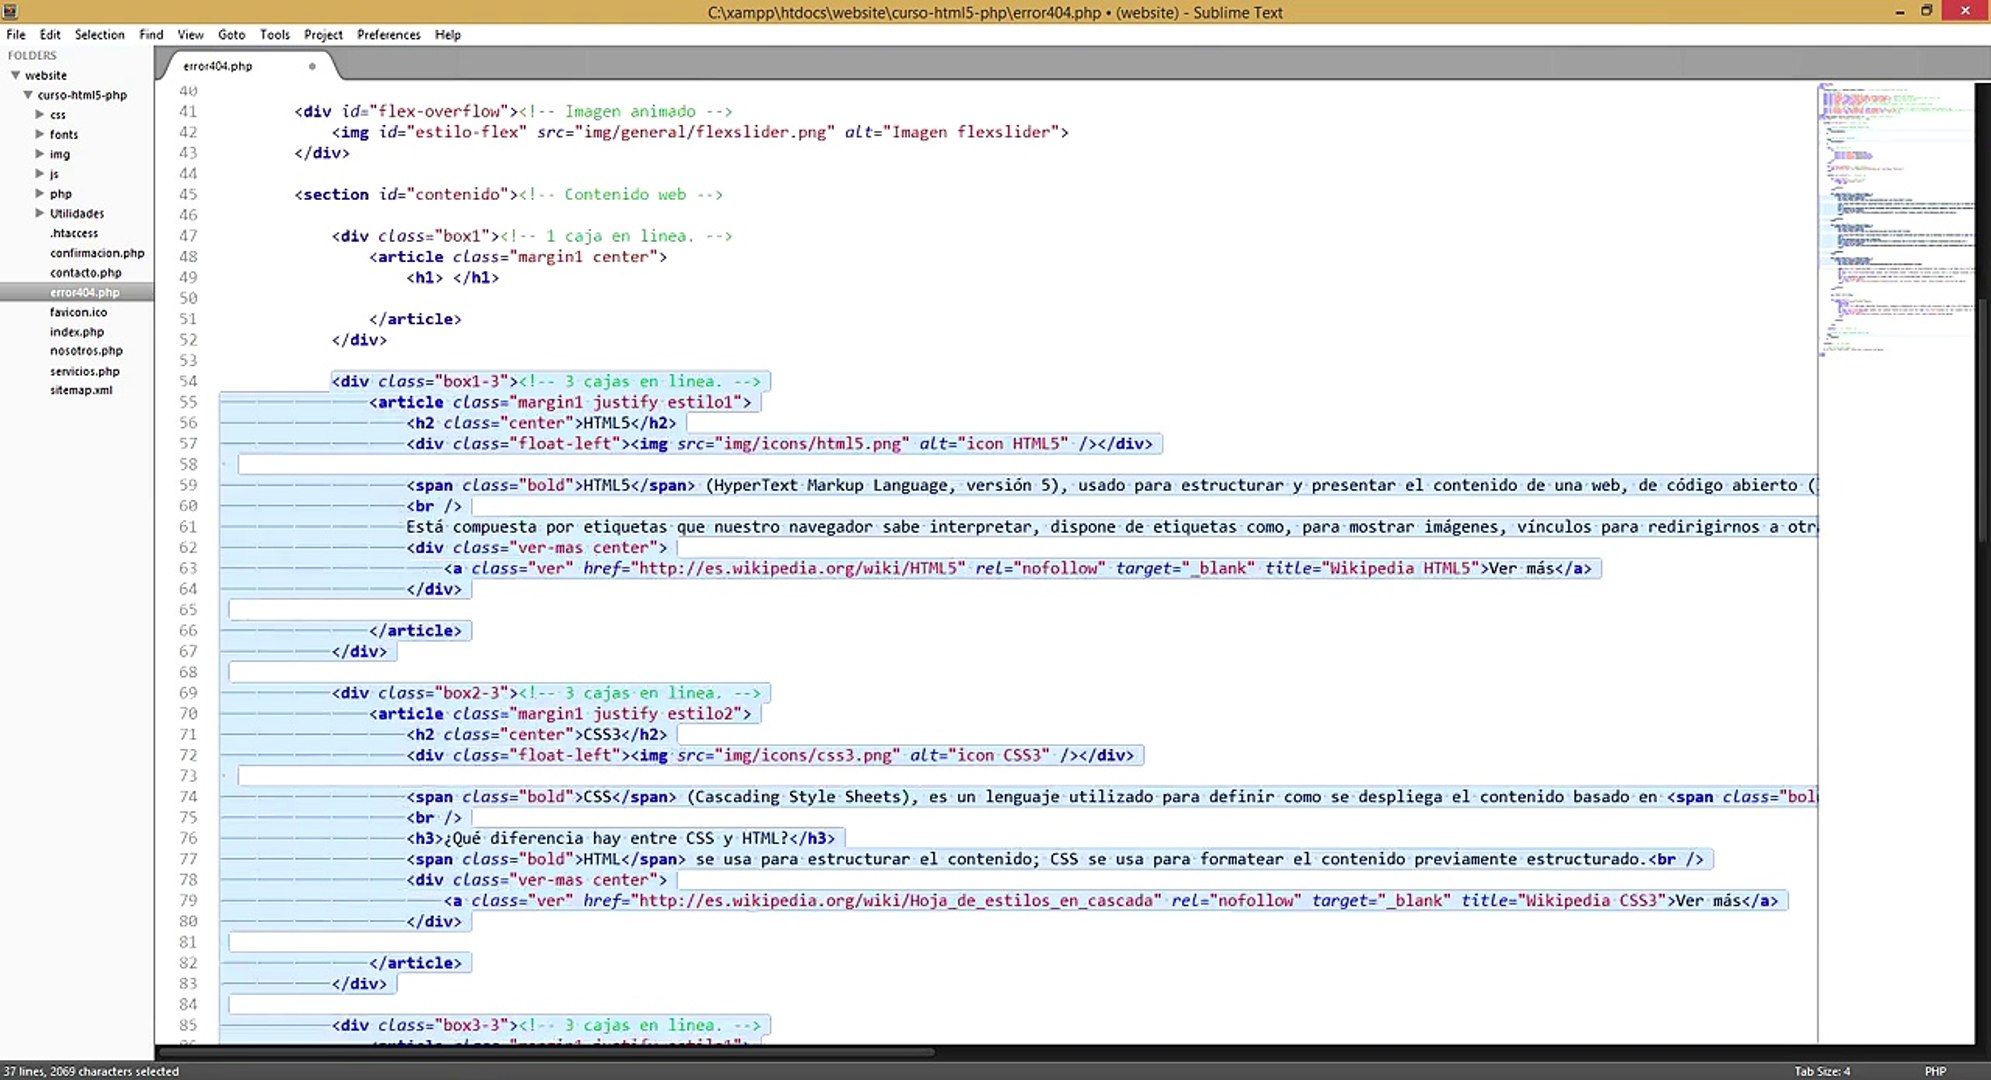The height and width of the screenshot is (1080, 1991).
Task: Expand the fonts folder arrow
Action: (40, 134)
